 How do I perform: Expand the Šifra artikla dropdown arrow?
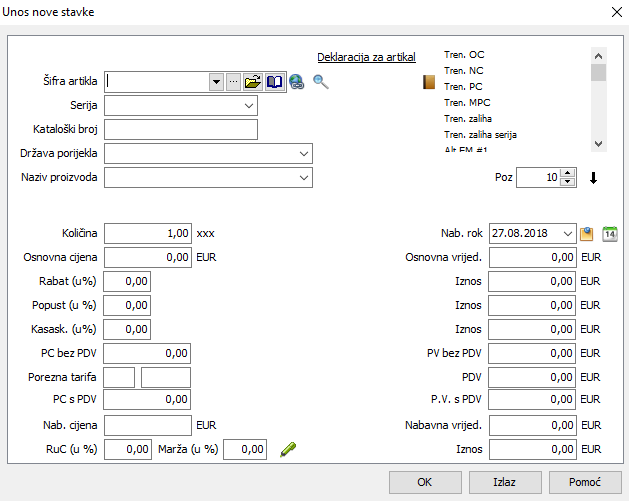pyautogui.click(x=216, y=82)
